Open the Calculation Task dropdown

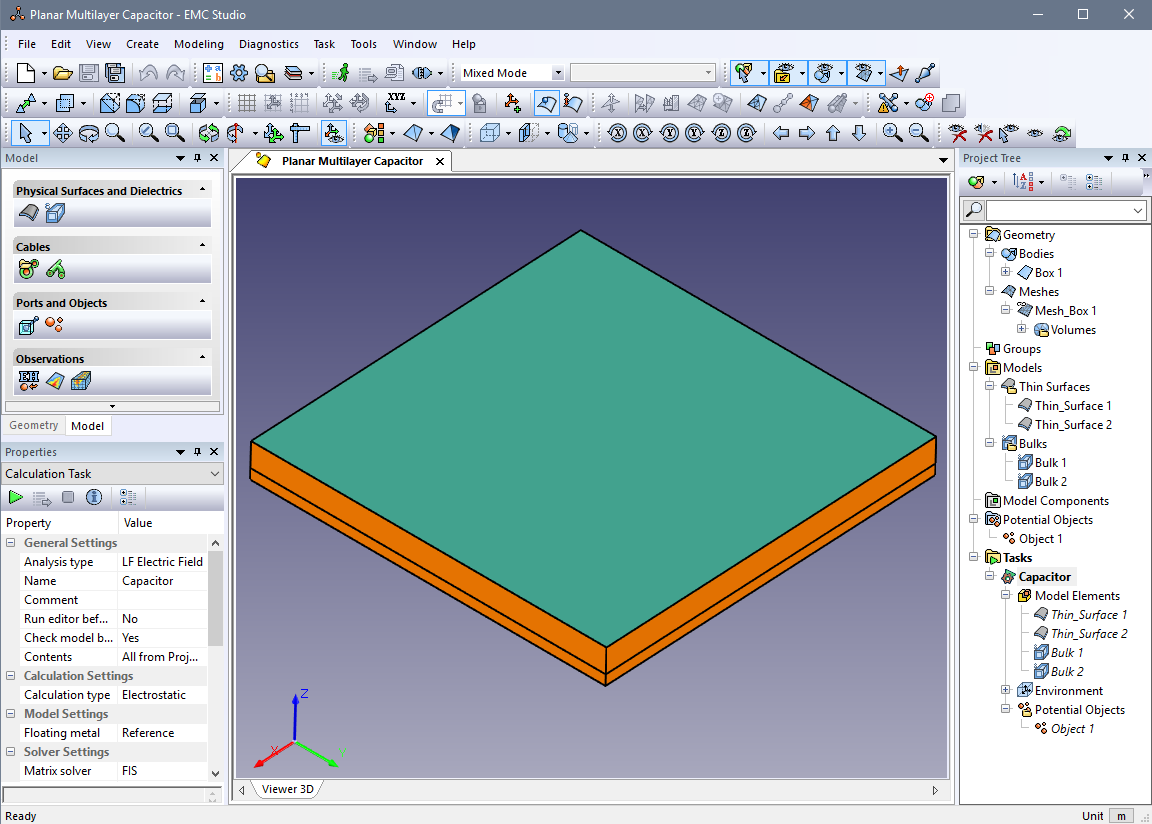click(215, 474)
